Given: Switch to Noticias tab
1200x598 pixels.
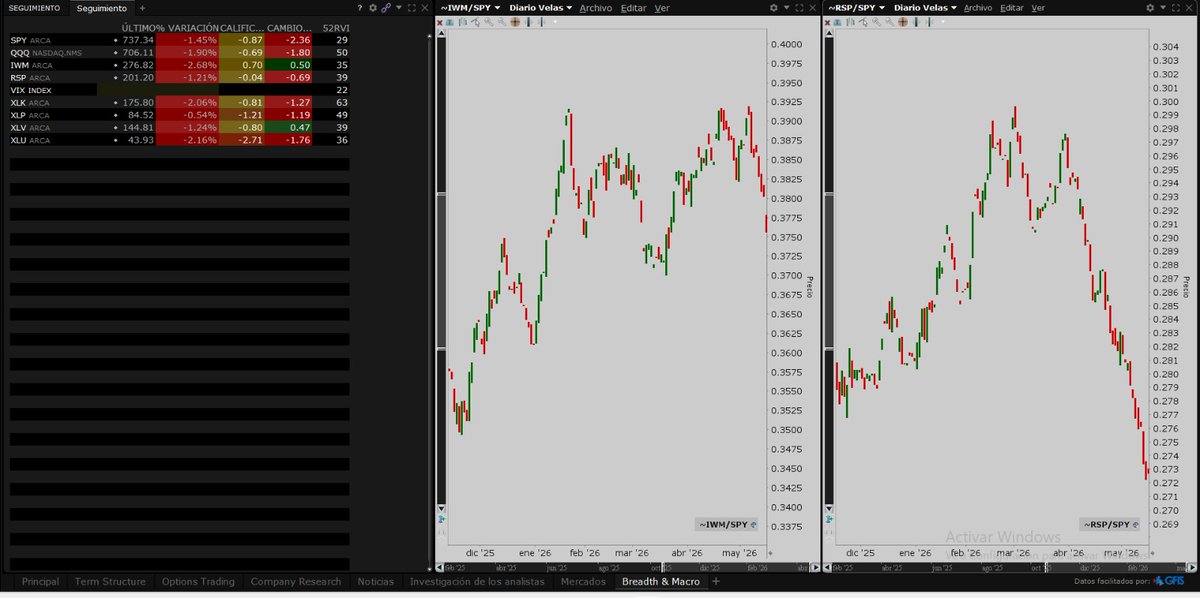Looking at the screenshot, I should click(375, 581).
